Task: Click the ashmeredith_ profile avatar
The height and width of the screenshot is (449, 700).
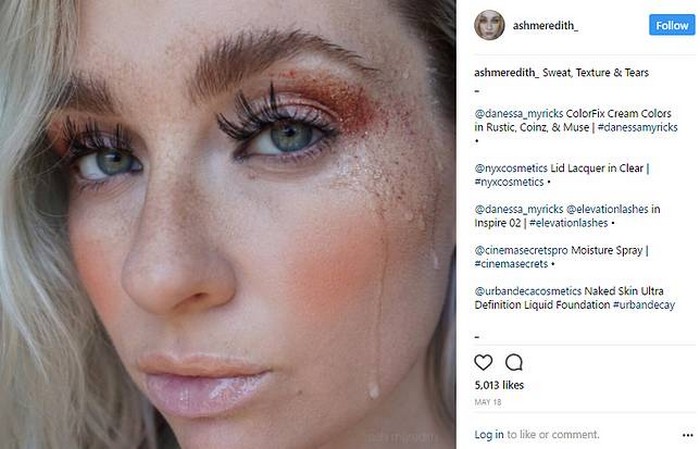Action: (x=489, y=25)
